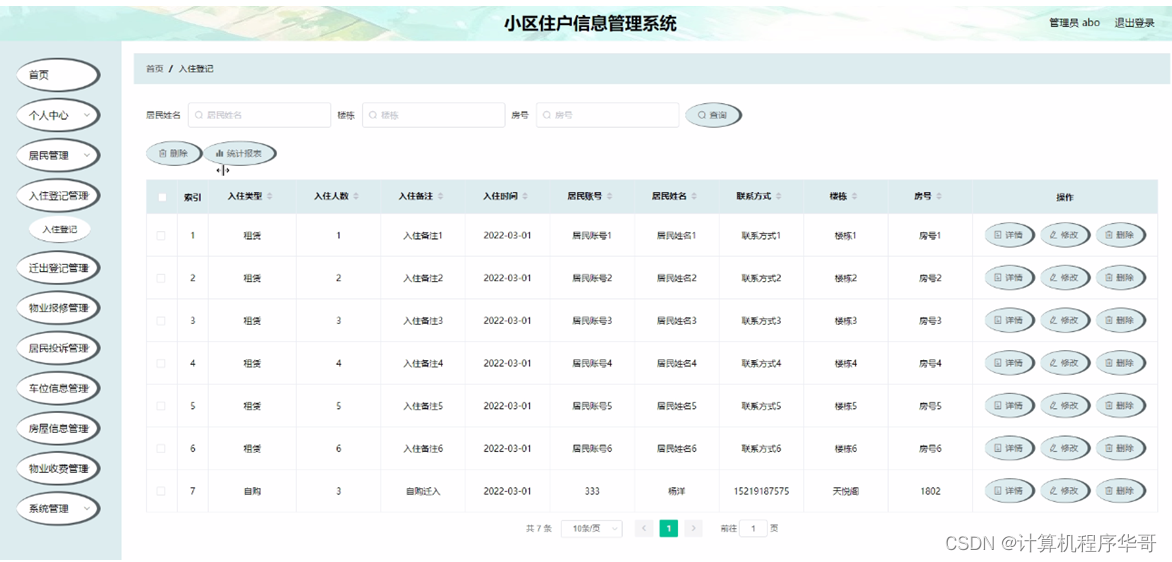Open the 物业报修管理 sidebar menu
Viewport: 1172px width, 562px height.
tap(58, 308)
